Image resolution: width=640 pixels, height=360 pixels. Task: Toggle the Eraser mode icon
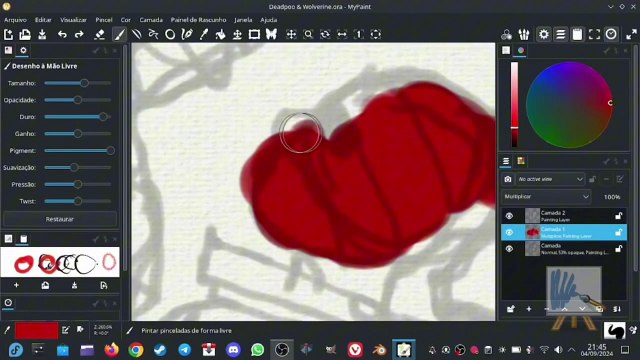pyautogui.click(x=100, y=35)
